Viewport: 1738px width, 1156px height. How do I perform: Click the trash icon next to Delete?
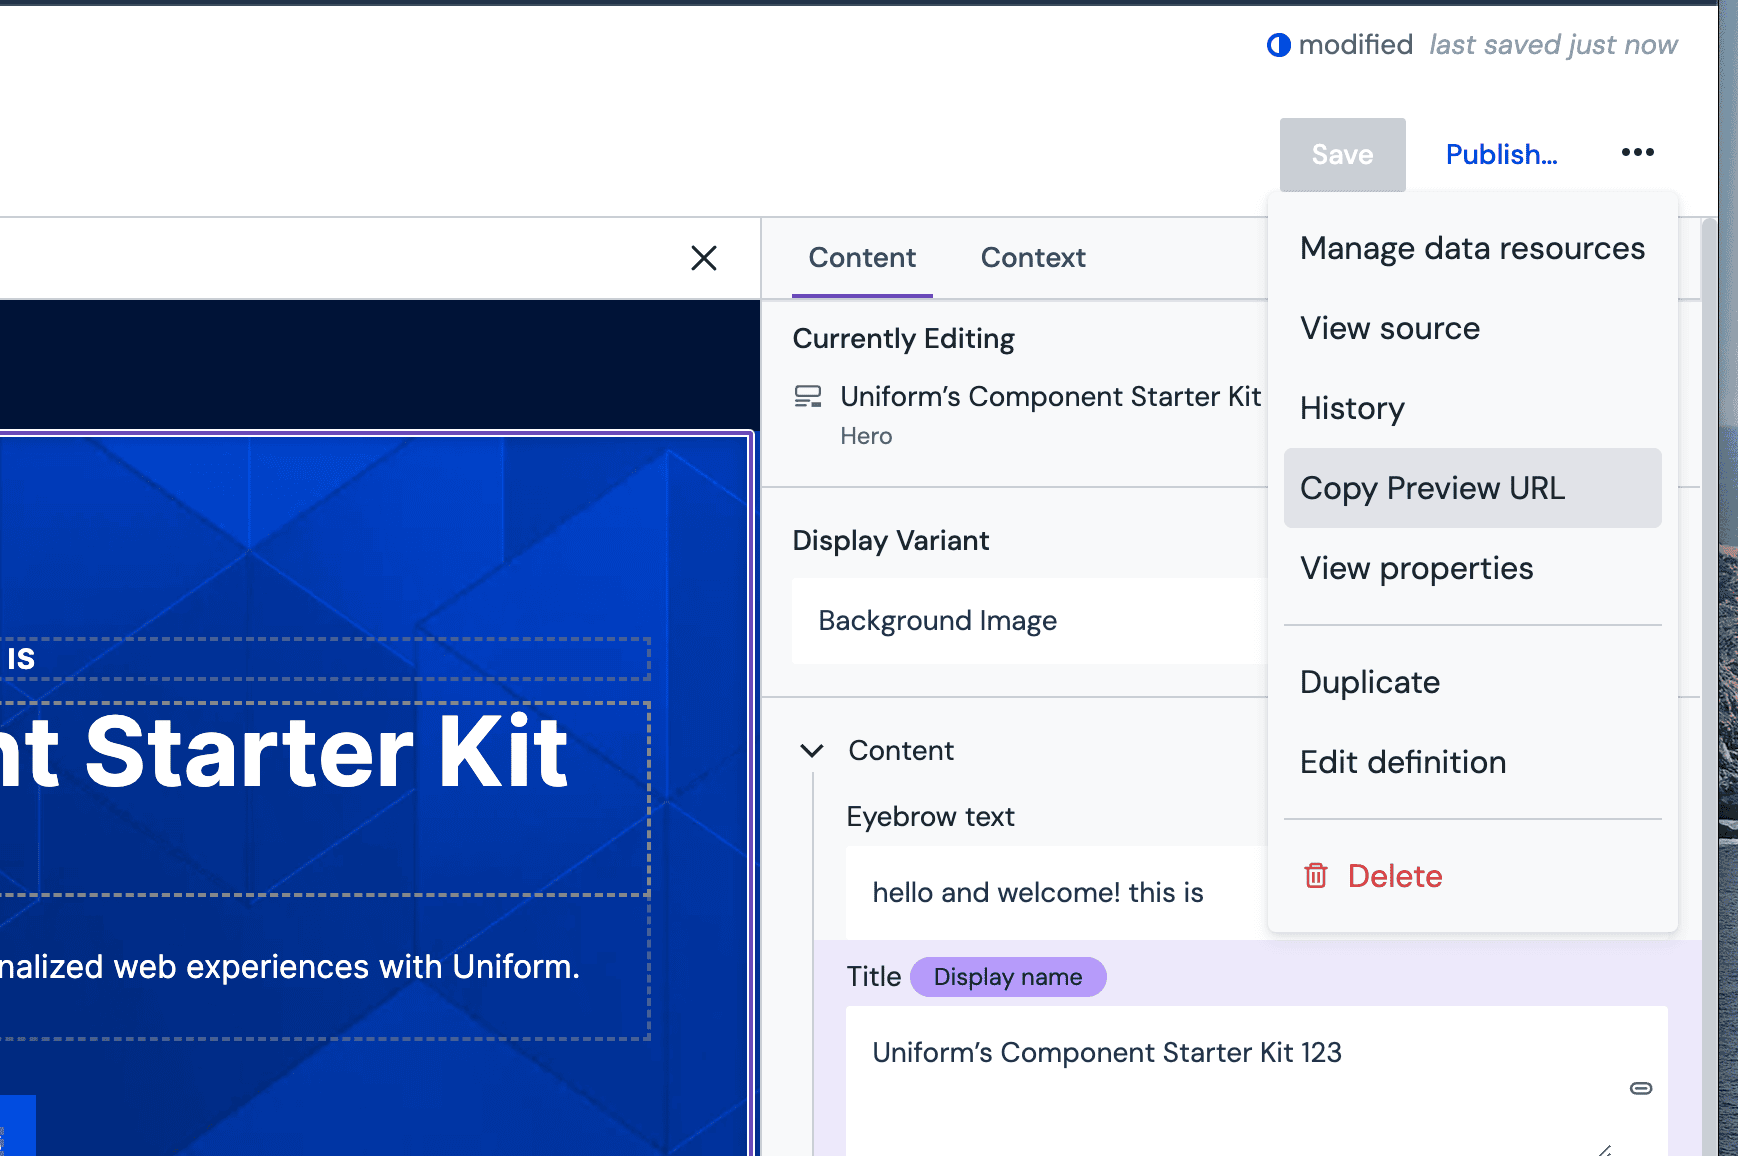1316,876
